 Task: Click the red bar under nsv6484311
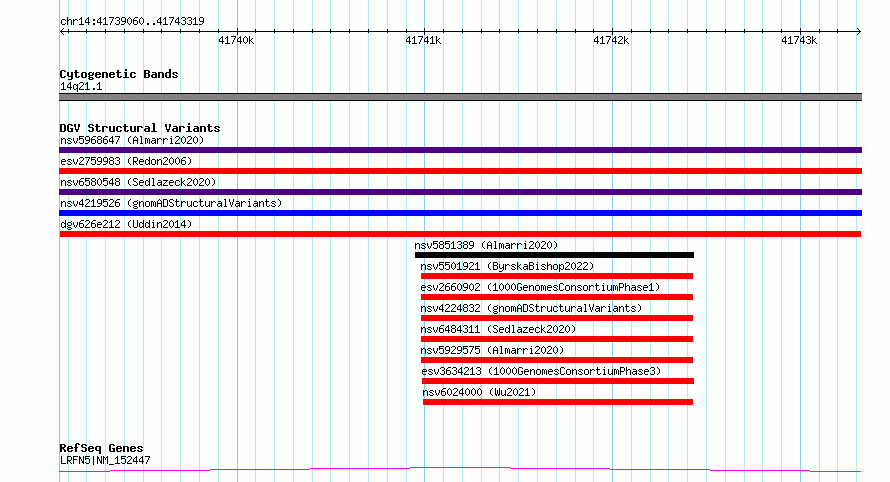557,339
